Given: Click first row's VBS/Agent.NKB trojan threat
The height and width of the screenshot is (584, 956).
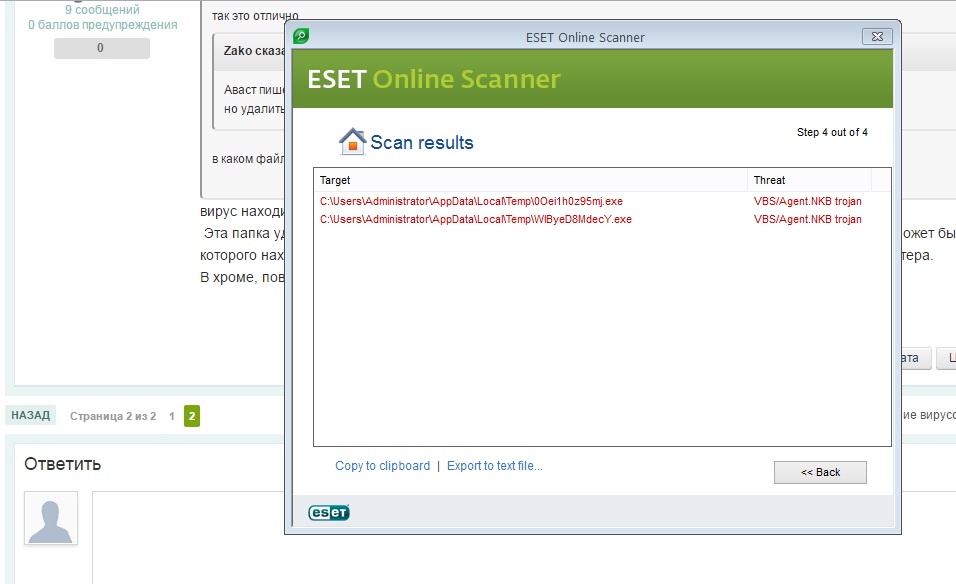Looking at the screenshot, I should (x=807, y=201).
